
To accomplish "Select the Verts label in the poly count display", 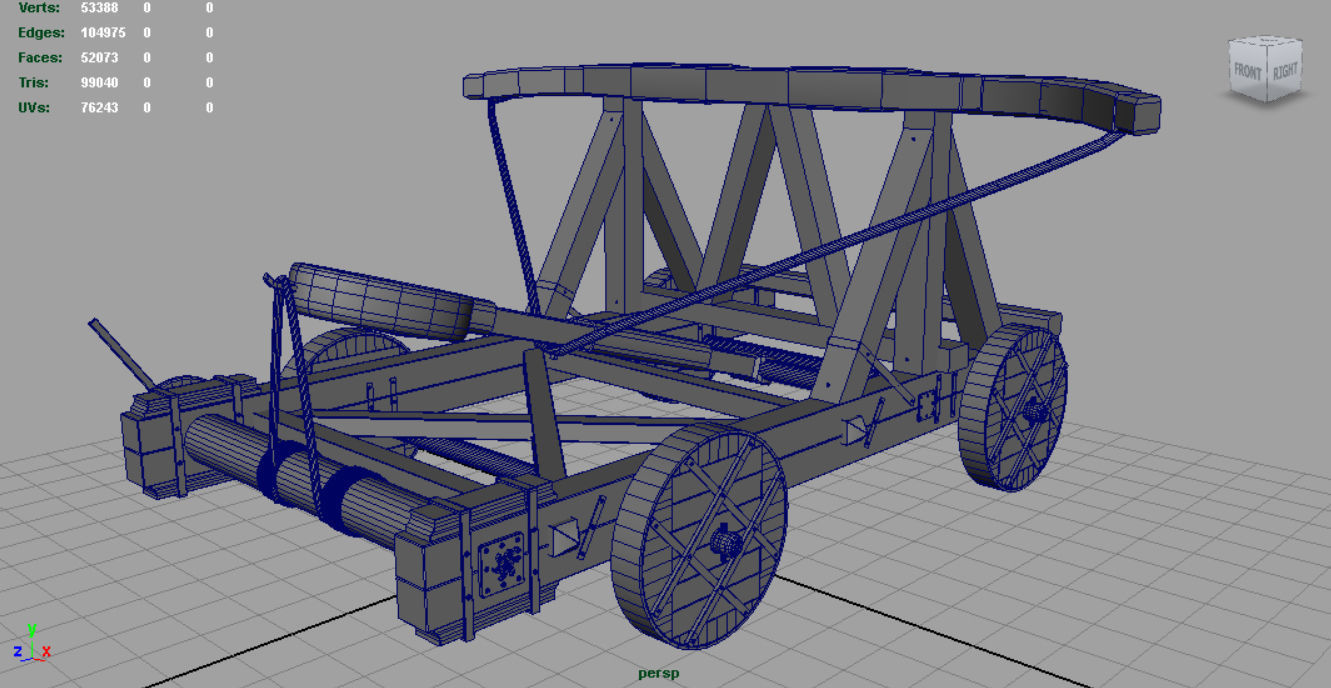I will coord(39,8).
